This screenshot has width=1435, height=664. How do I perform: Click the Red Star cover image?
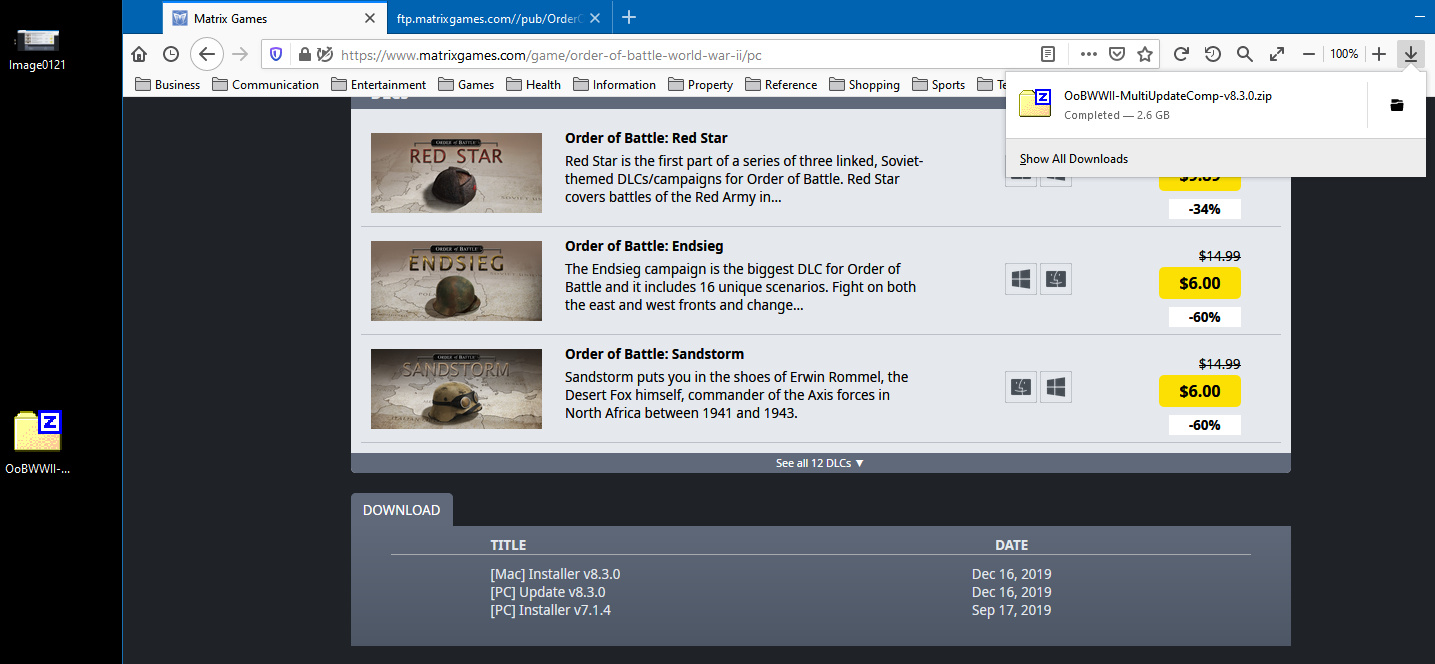click(x=456, y=172)
